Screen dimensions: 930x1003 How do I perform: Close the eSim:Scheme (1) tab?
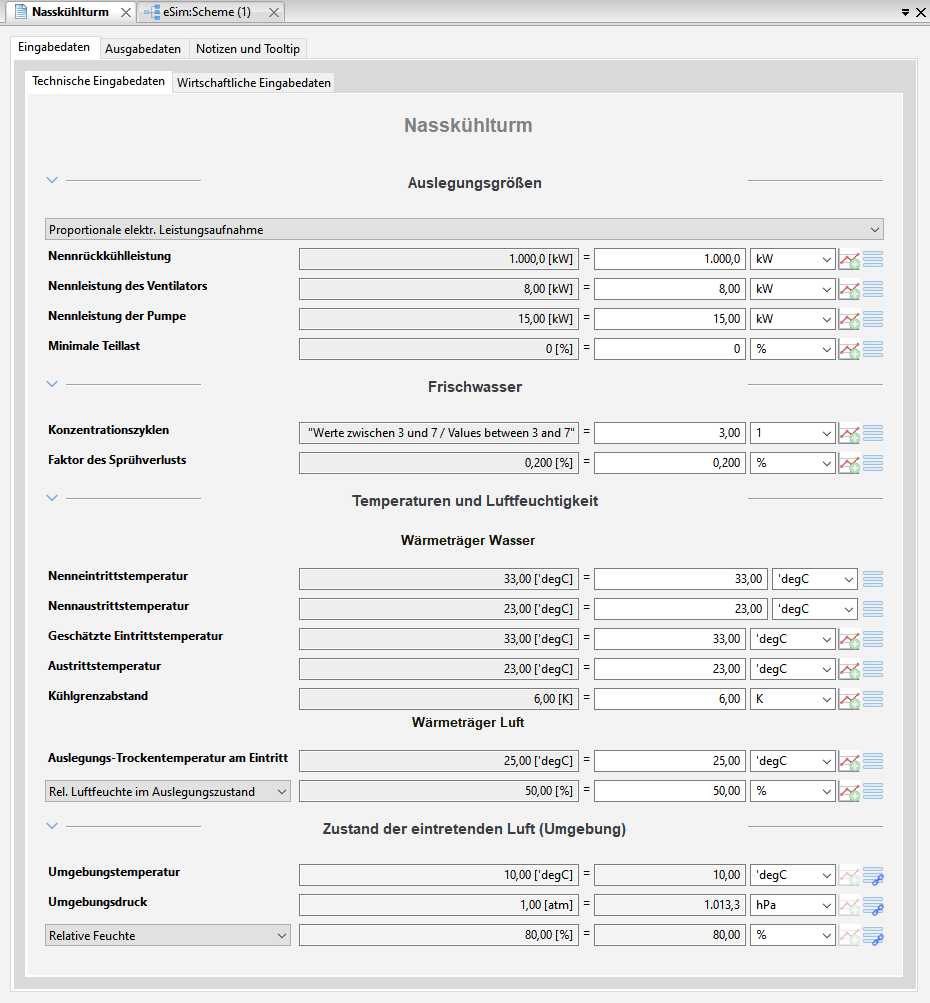tap(274, 13)
